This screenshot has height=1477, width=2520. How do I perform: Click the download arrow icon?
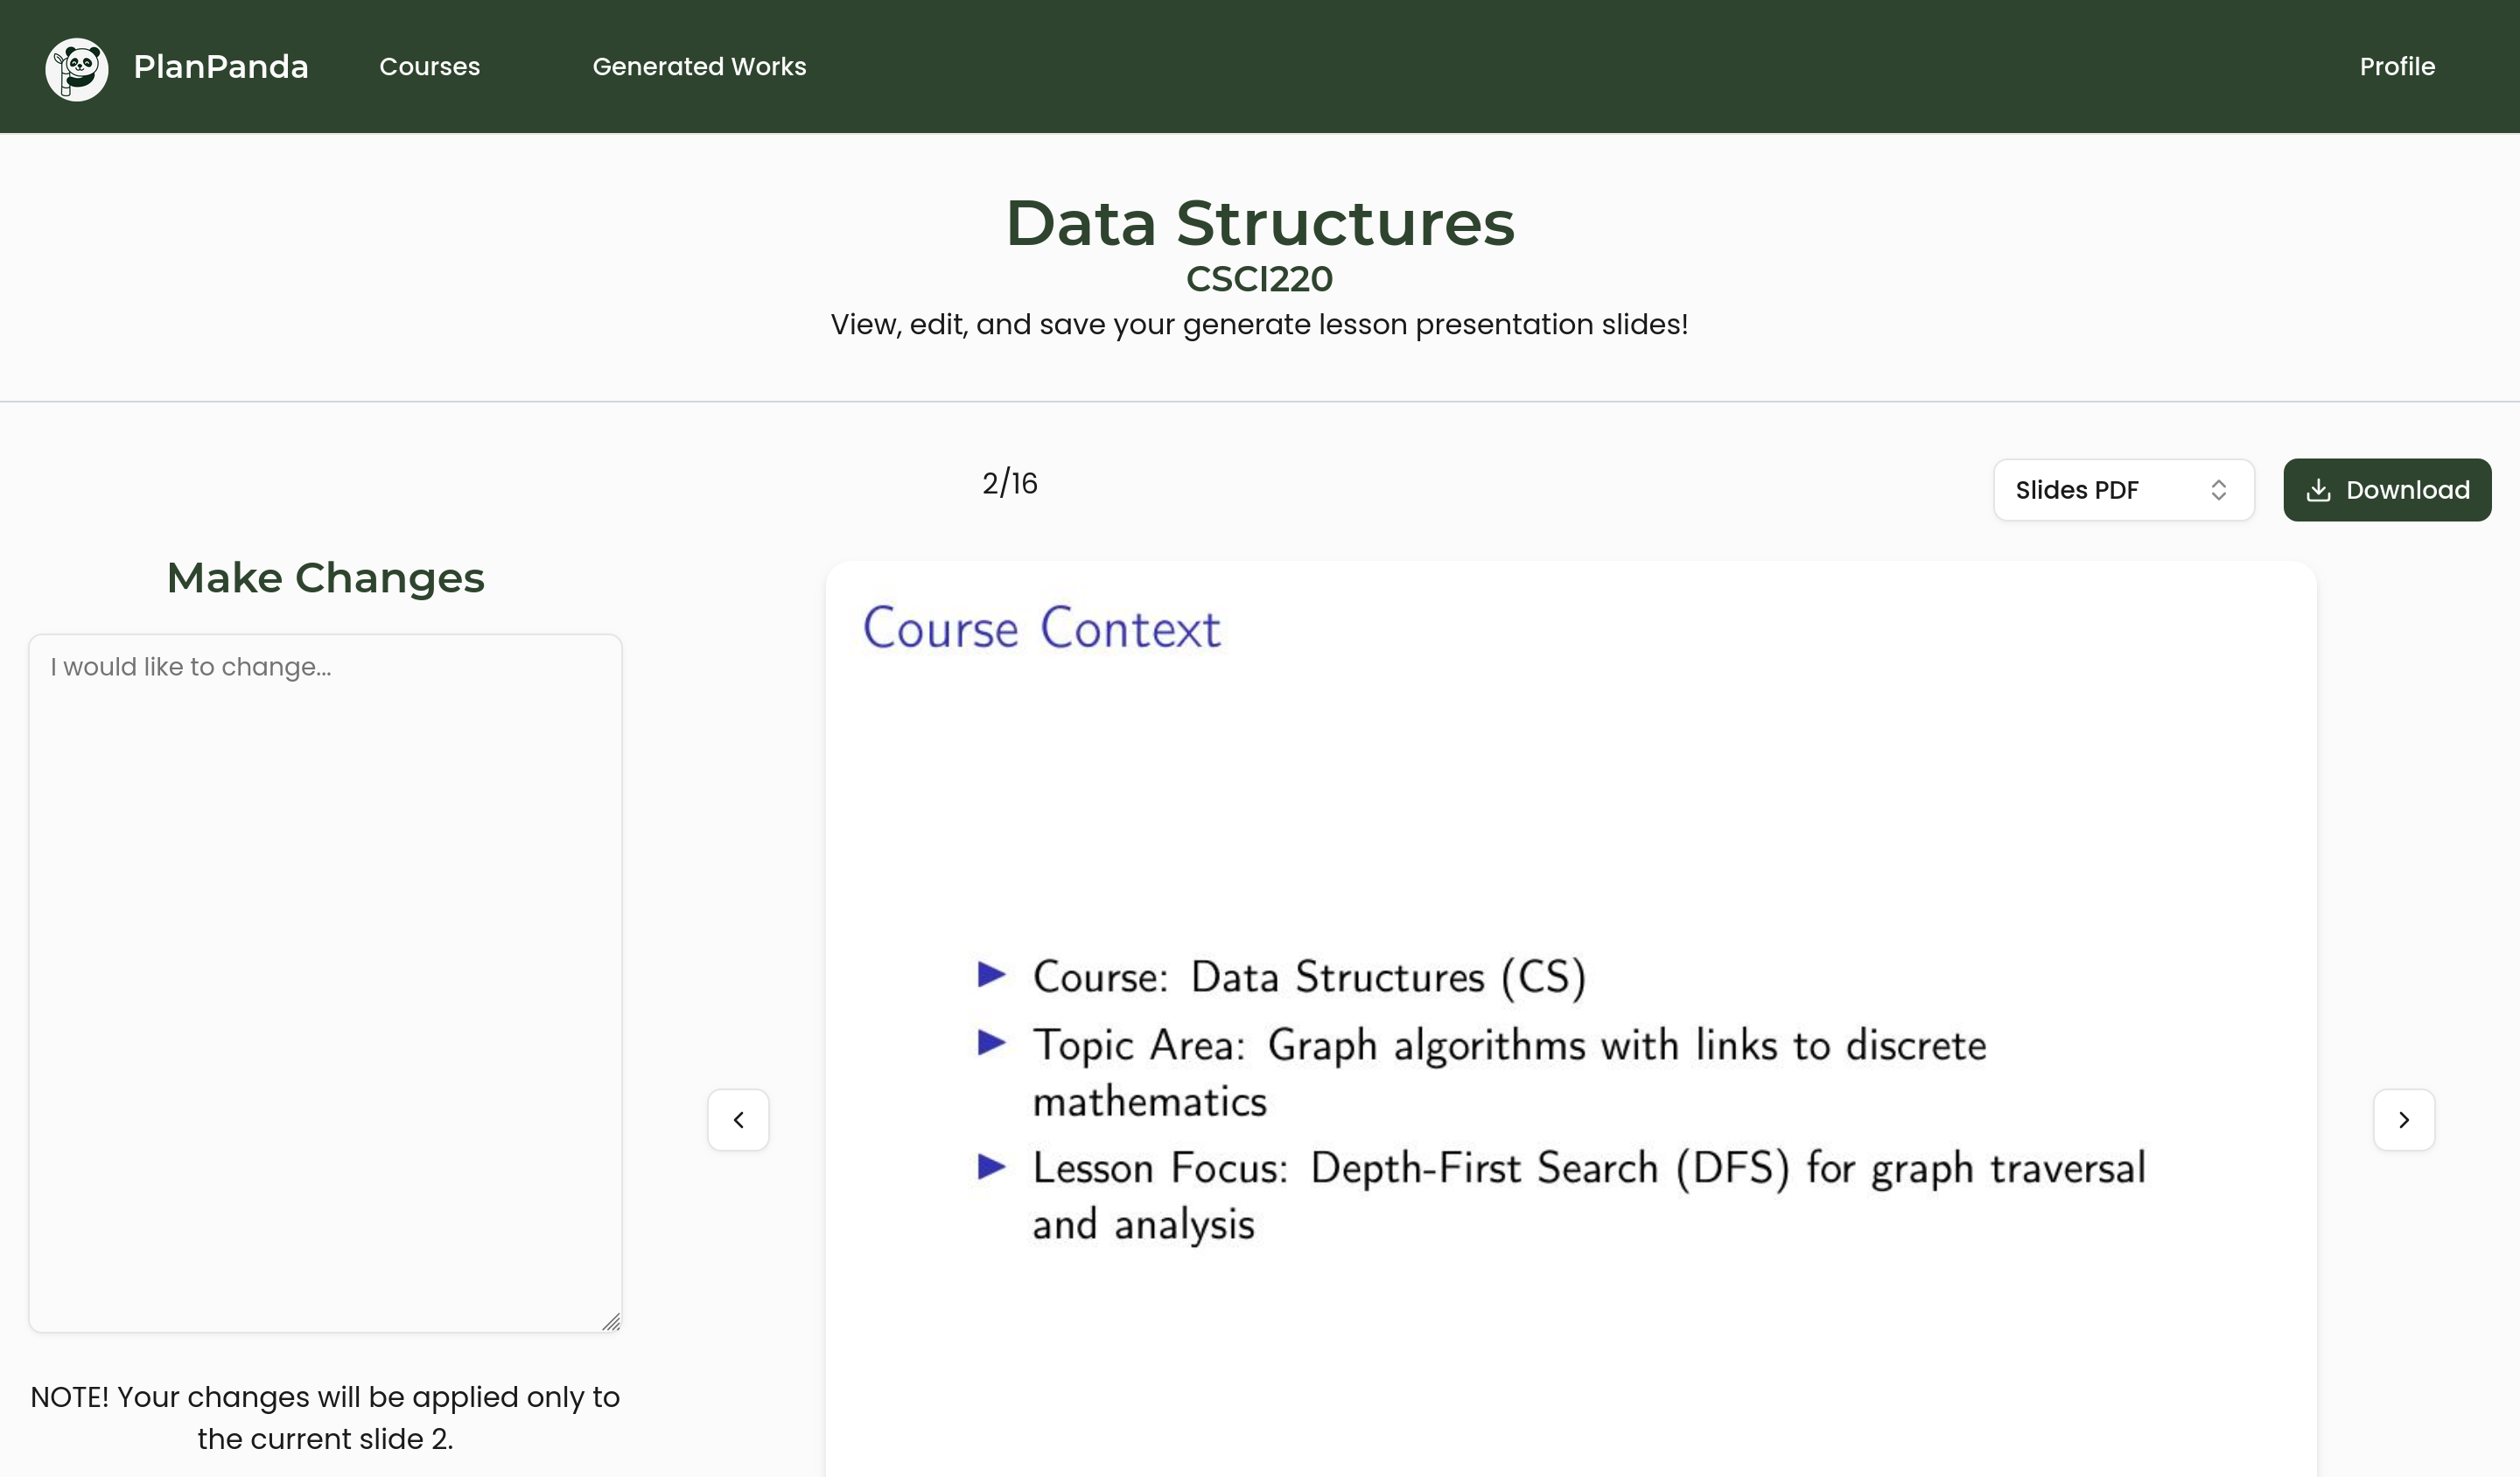click(x=2318, y=490)
